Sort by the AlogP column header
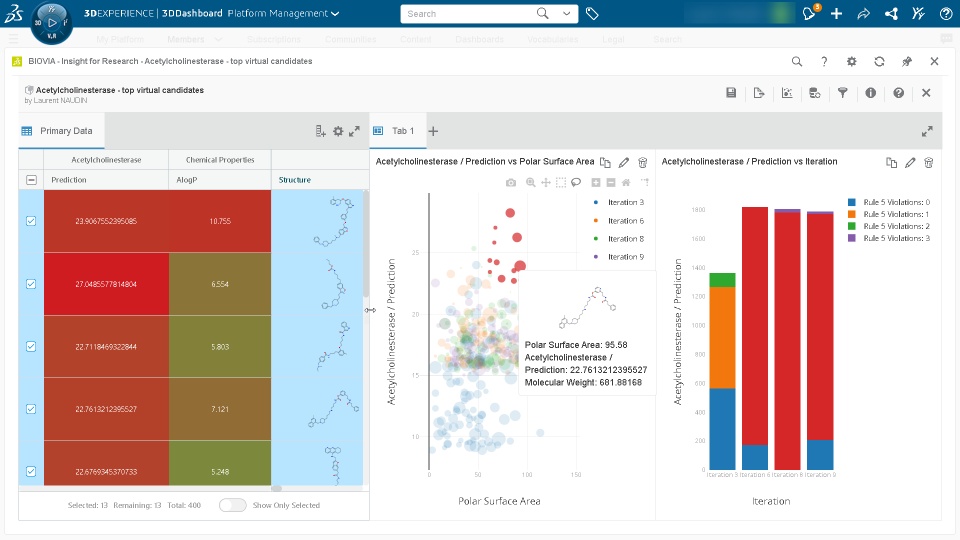 [x=220, y=180]
